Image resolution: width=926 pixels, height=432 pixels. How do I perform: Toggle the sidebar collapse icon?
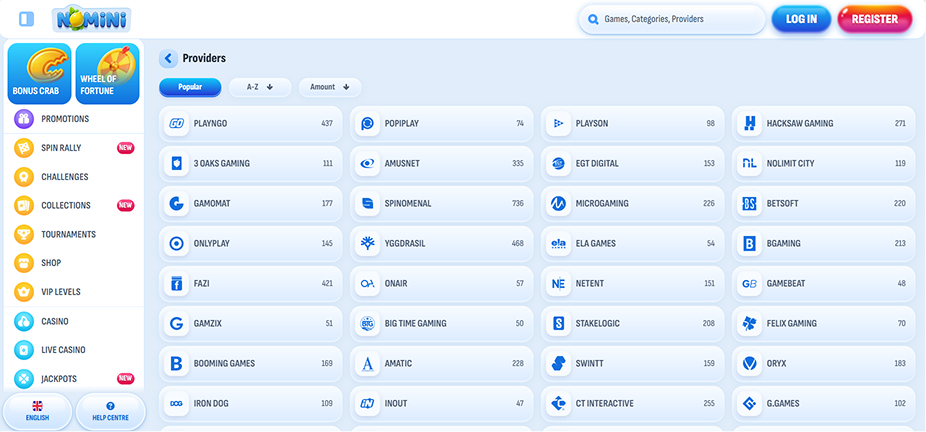pos(27,19)
